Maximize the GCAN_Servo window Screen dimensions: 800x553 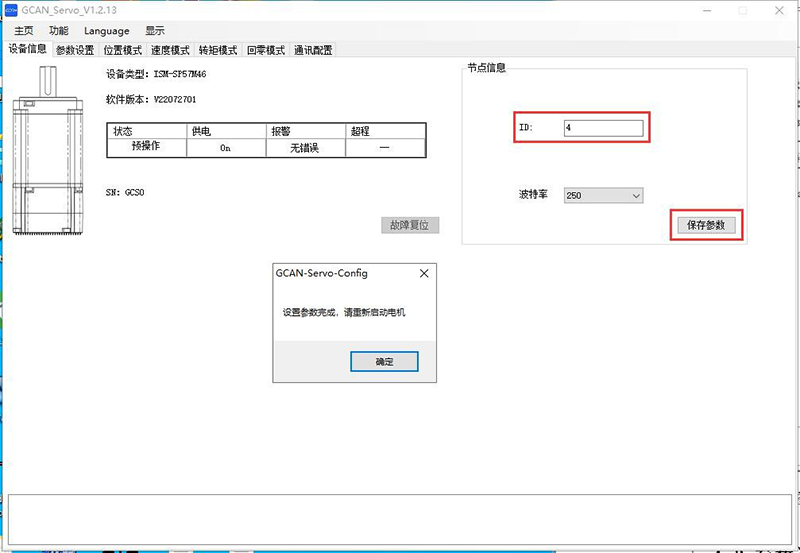click(742, 10)
